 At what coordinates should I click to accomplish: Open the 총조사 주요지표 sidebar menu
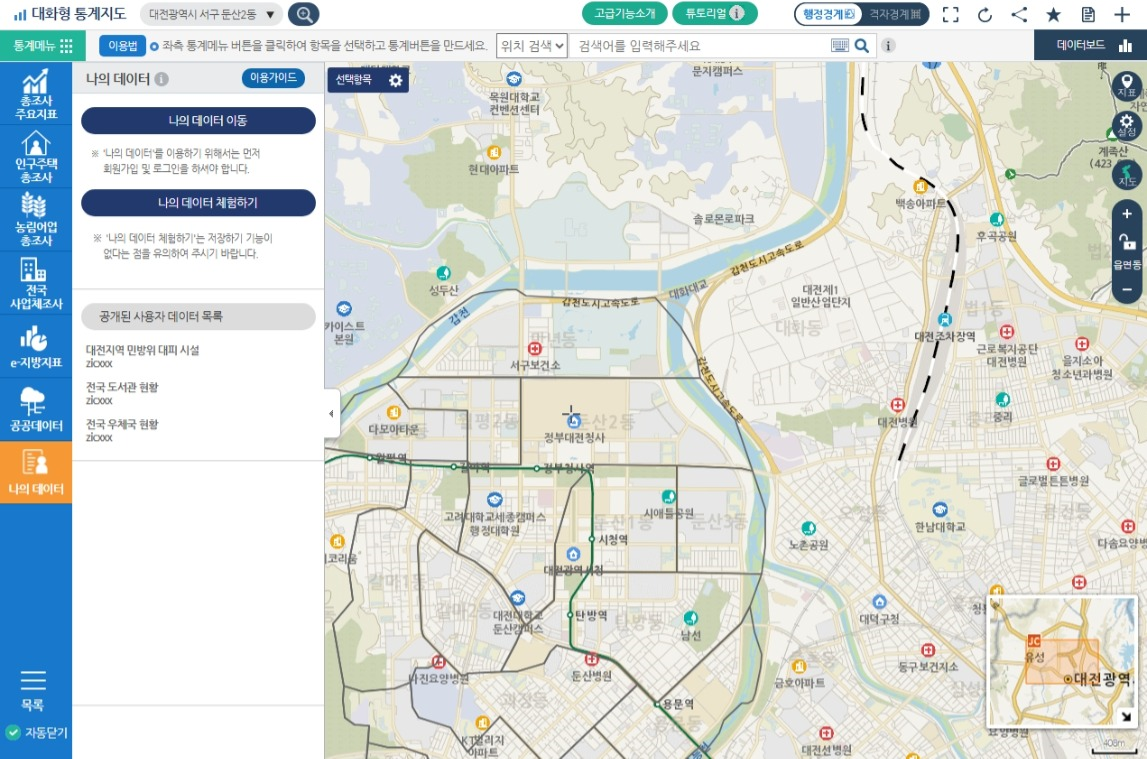pos(36,94)
